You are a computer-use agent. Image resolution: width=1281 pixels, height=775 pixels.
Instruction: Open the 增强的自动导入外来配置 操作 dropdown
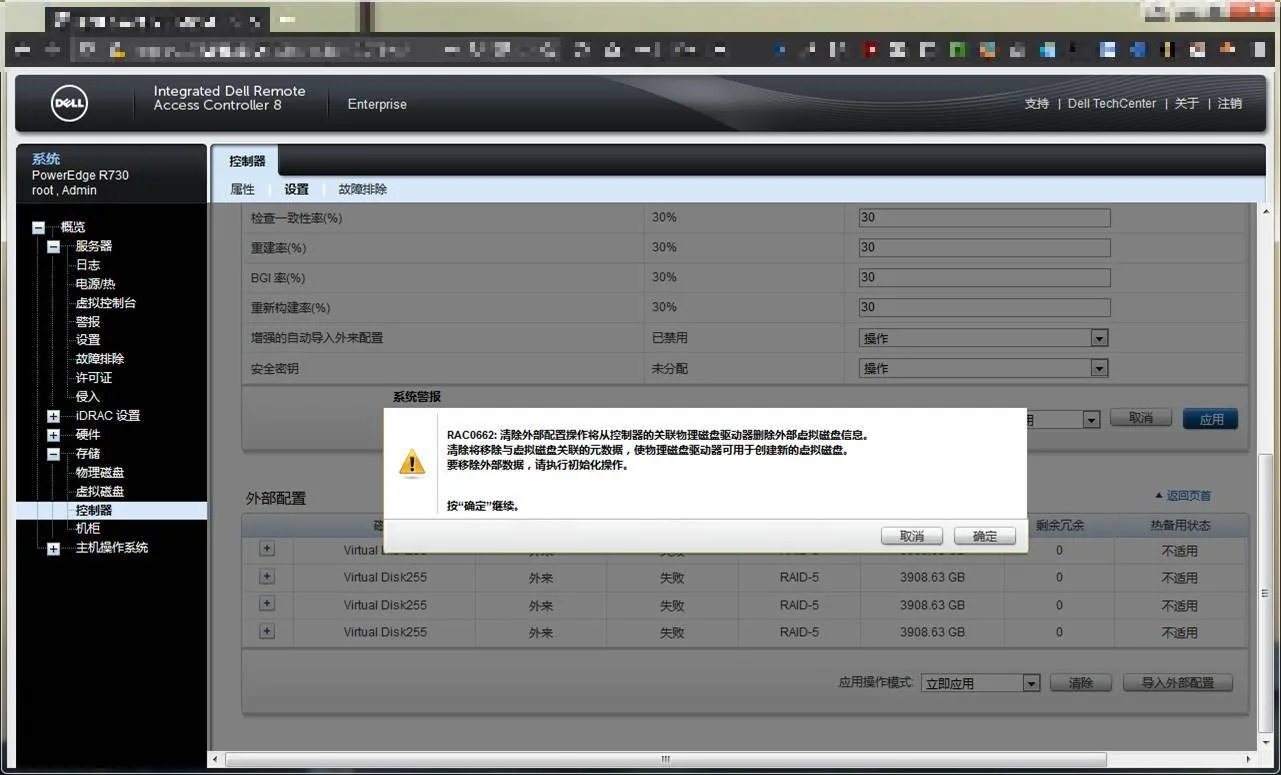pos(984,338)
